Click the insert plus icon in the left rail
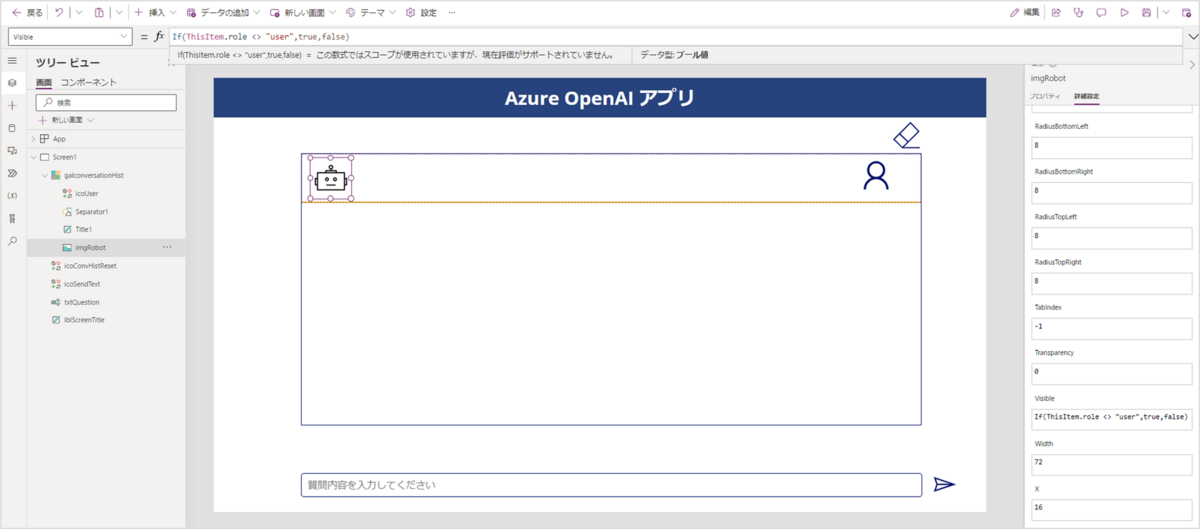 (12, 105)
